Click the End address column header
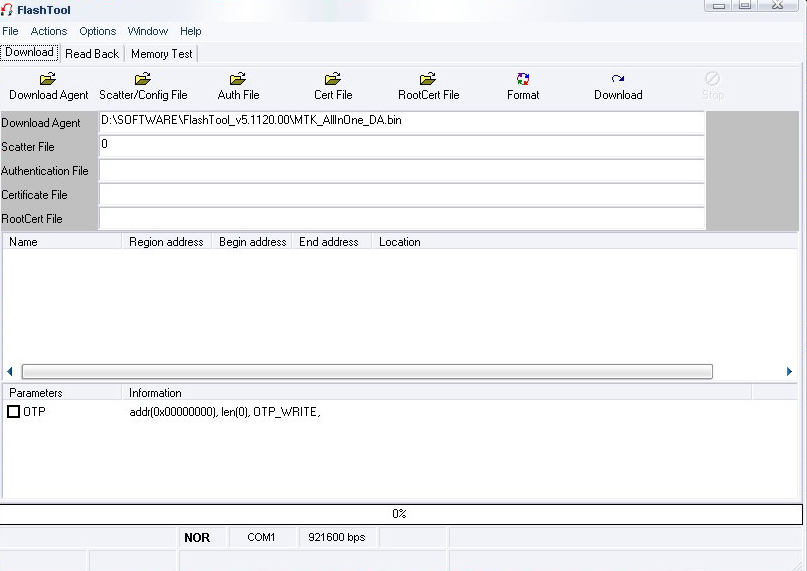The height and width of the screenshot is (571, 807). pyautogui.click(x=331, y=241)
